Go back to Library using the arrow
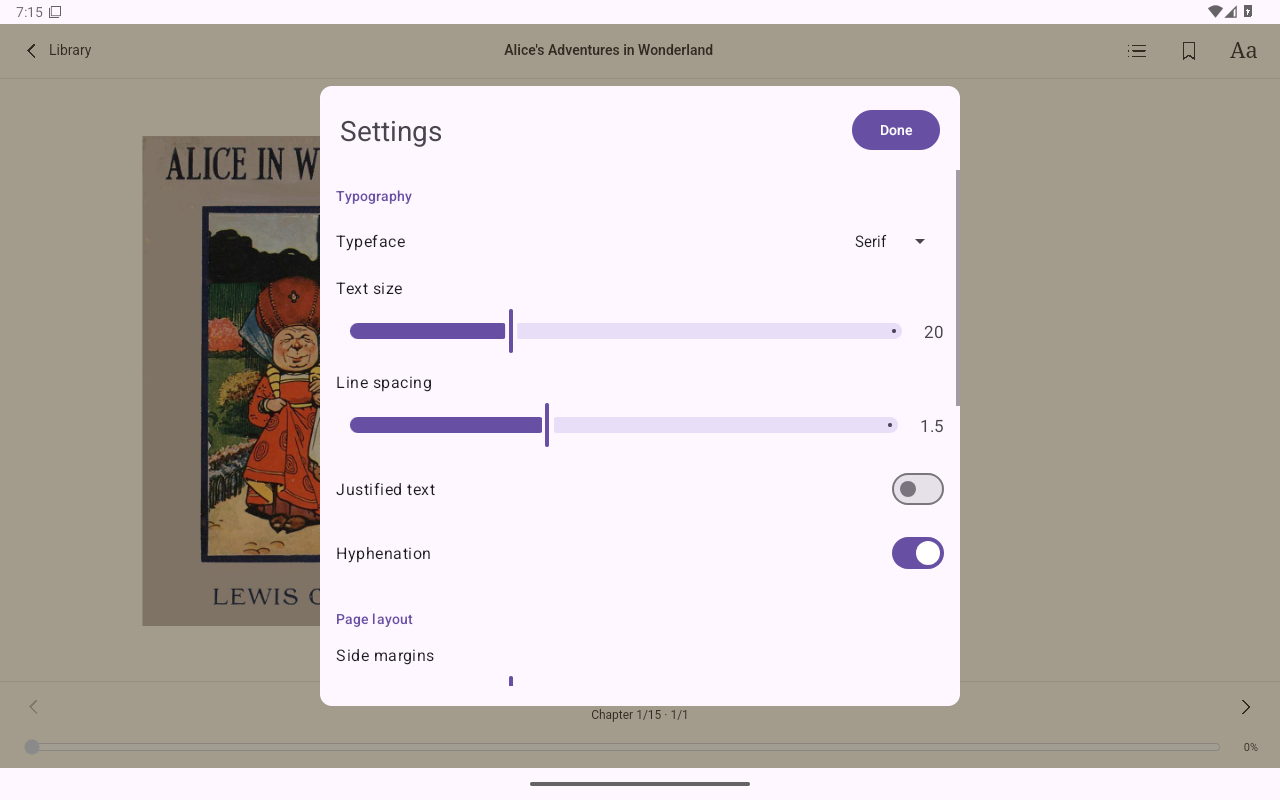Screen dimensions: 1280x800 click(x=31, y=50)
